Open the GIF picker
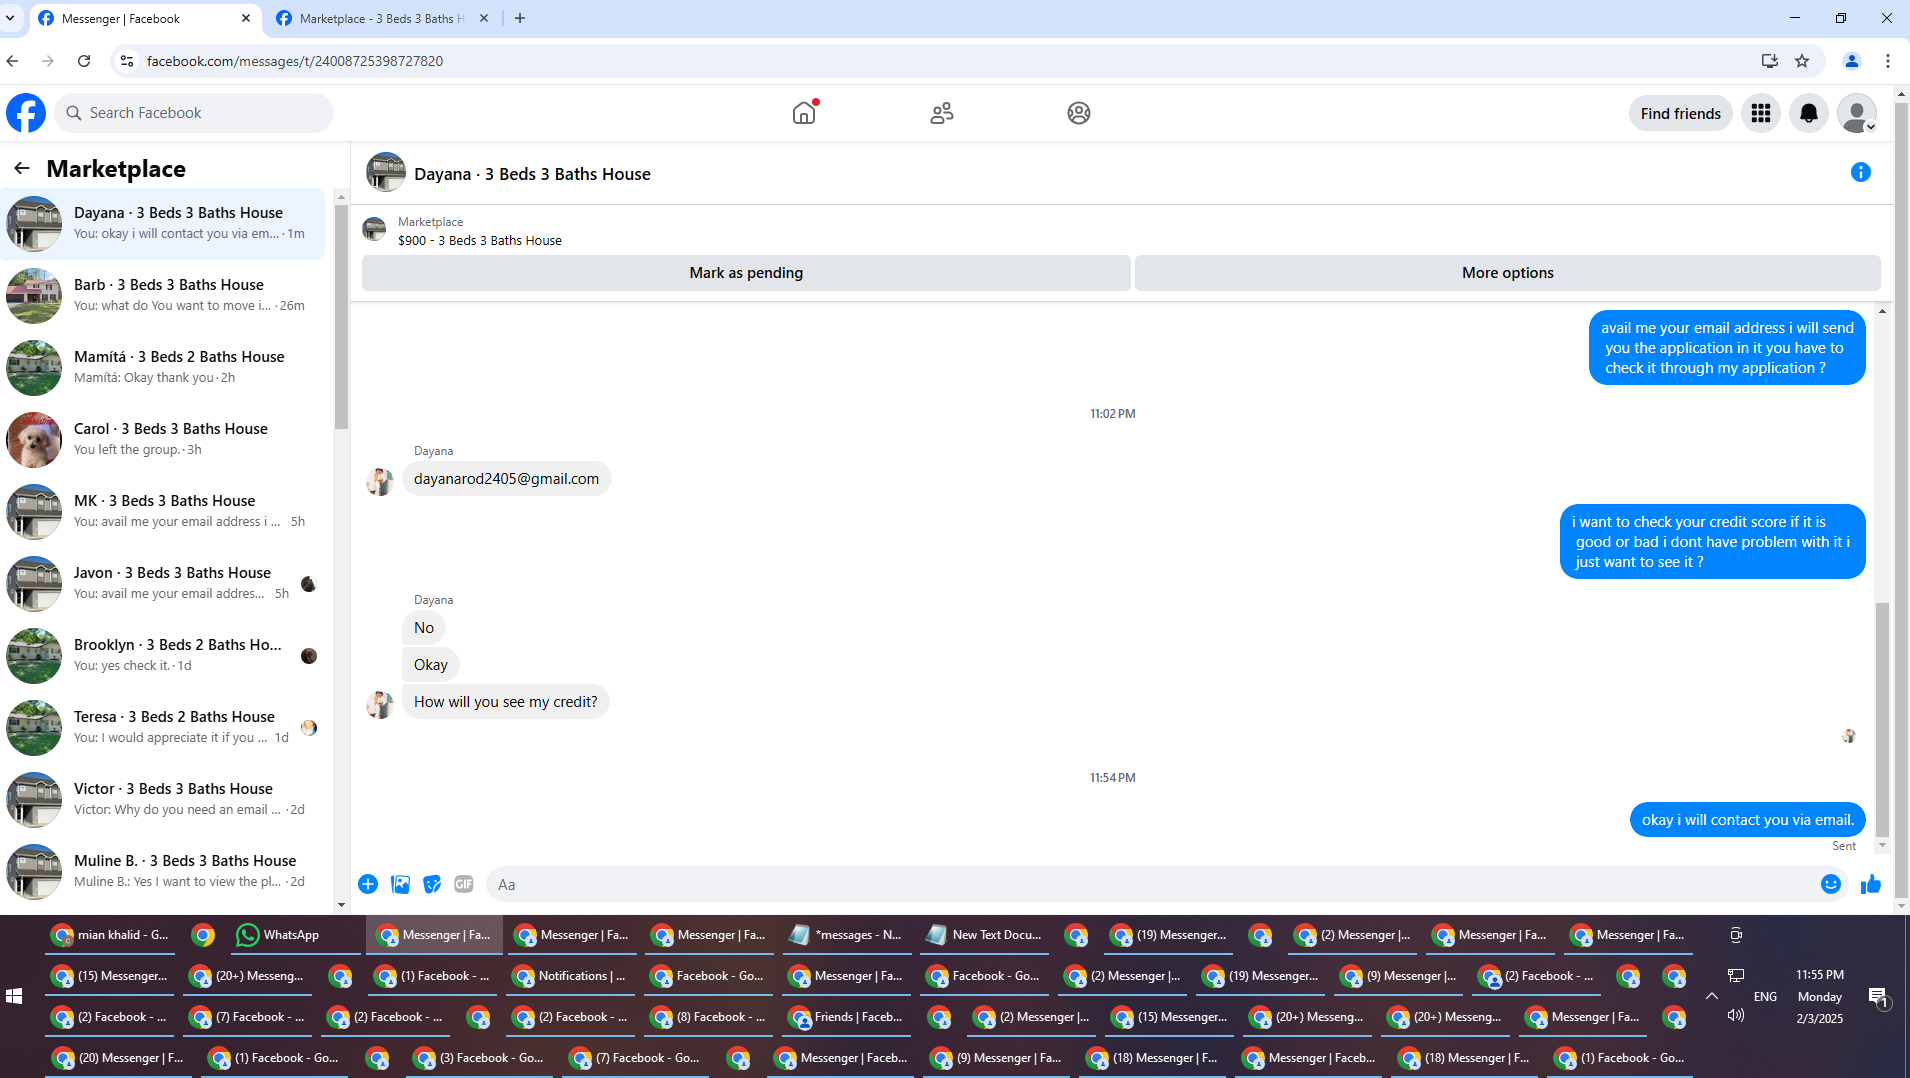This screenshot has width=1910, height=1078. click(x=464, y=884)
